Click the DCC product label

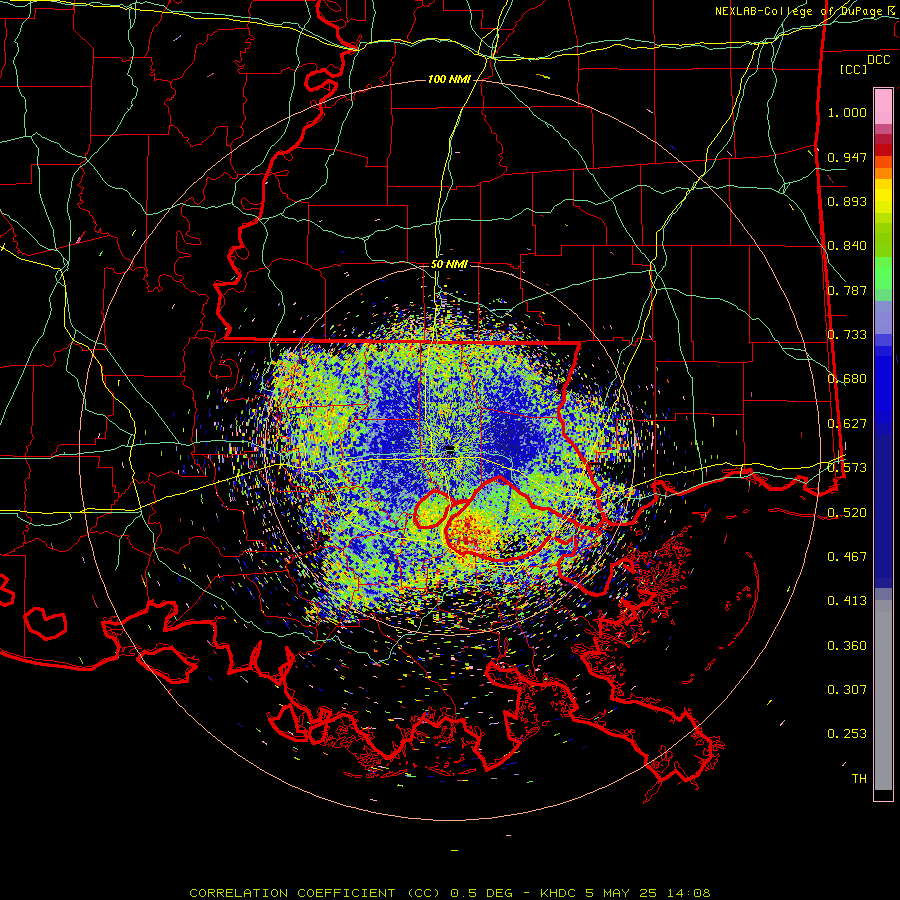878,60
